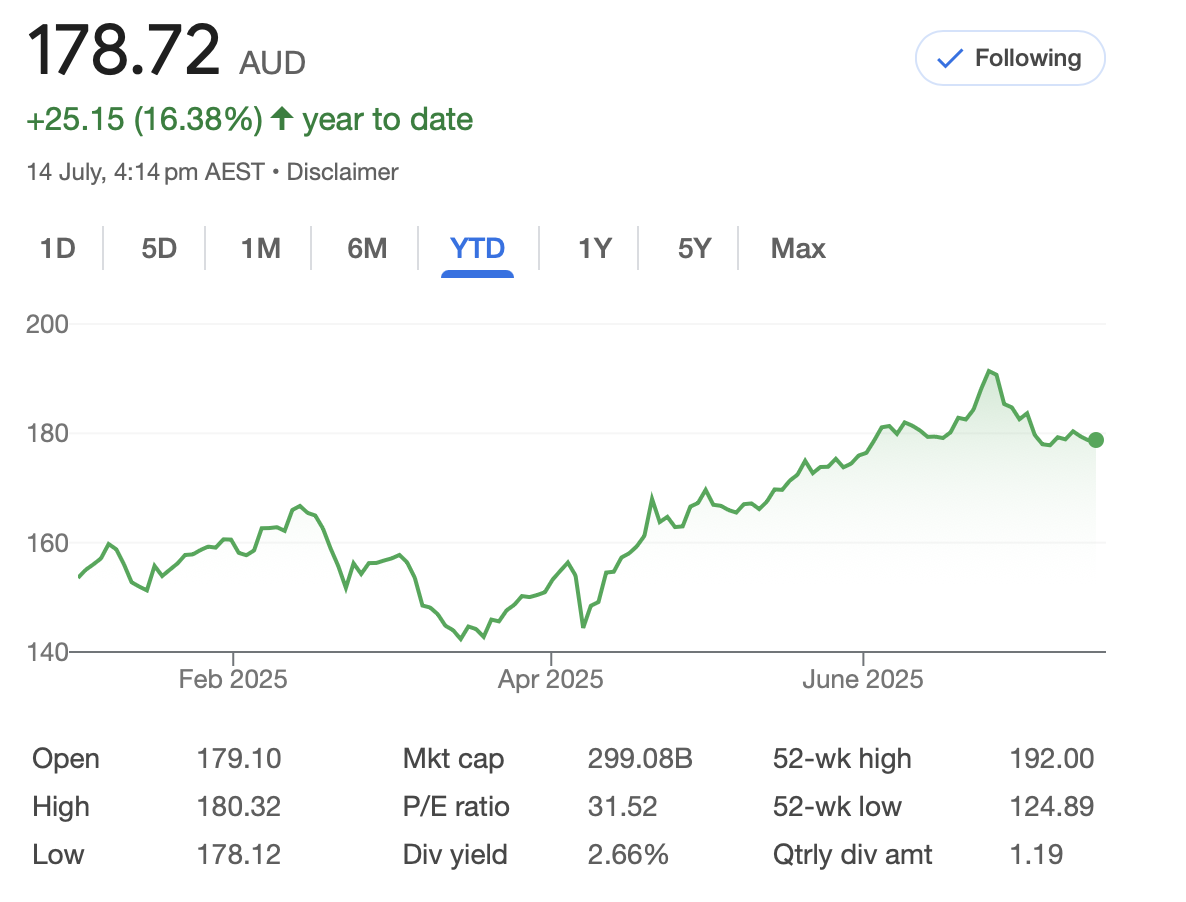The image size is (1186, 902).
Task: Show the Max time range
Action: coord(798,248)
